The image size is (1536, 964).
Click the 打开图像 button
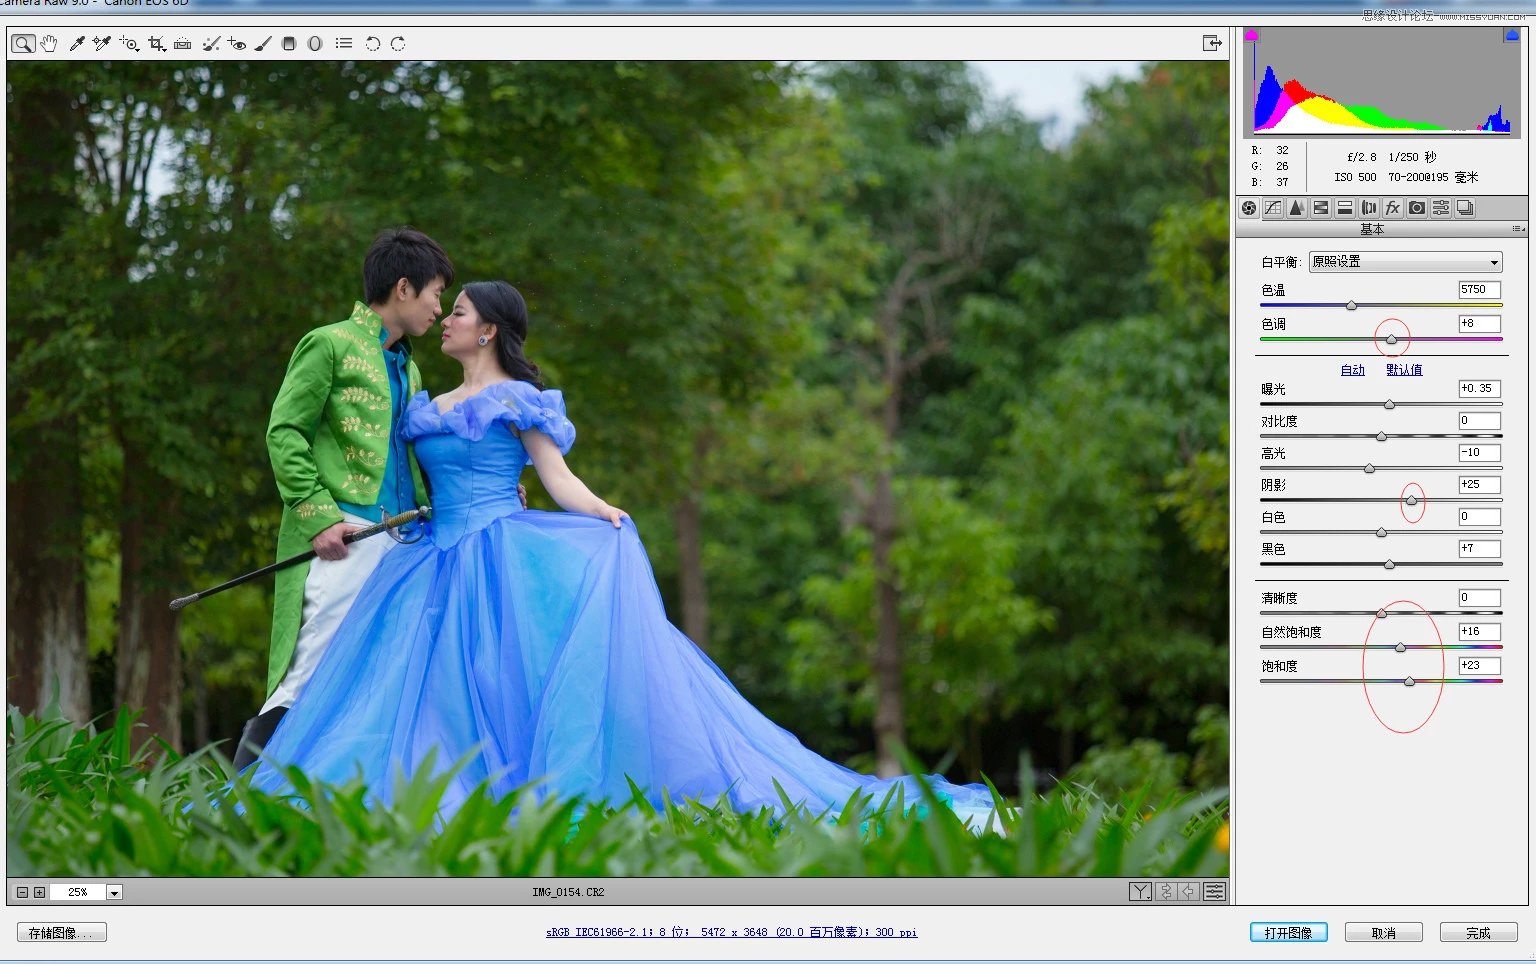[x=1288, y=932]
